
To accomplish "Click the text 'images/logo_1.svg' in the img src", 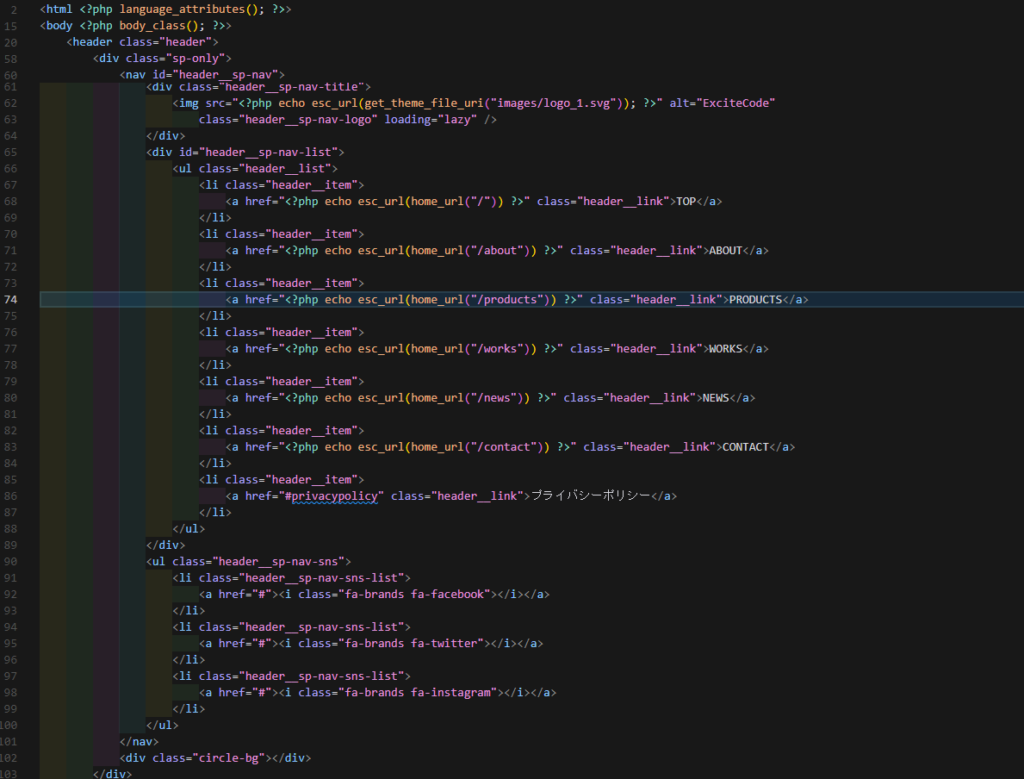I will click(x=554, y=103).
